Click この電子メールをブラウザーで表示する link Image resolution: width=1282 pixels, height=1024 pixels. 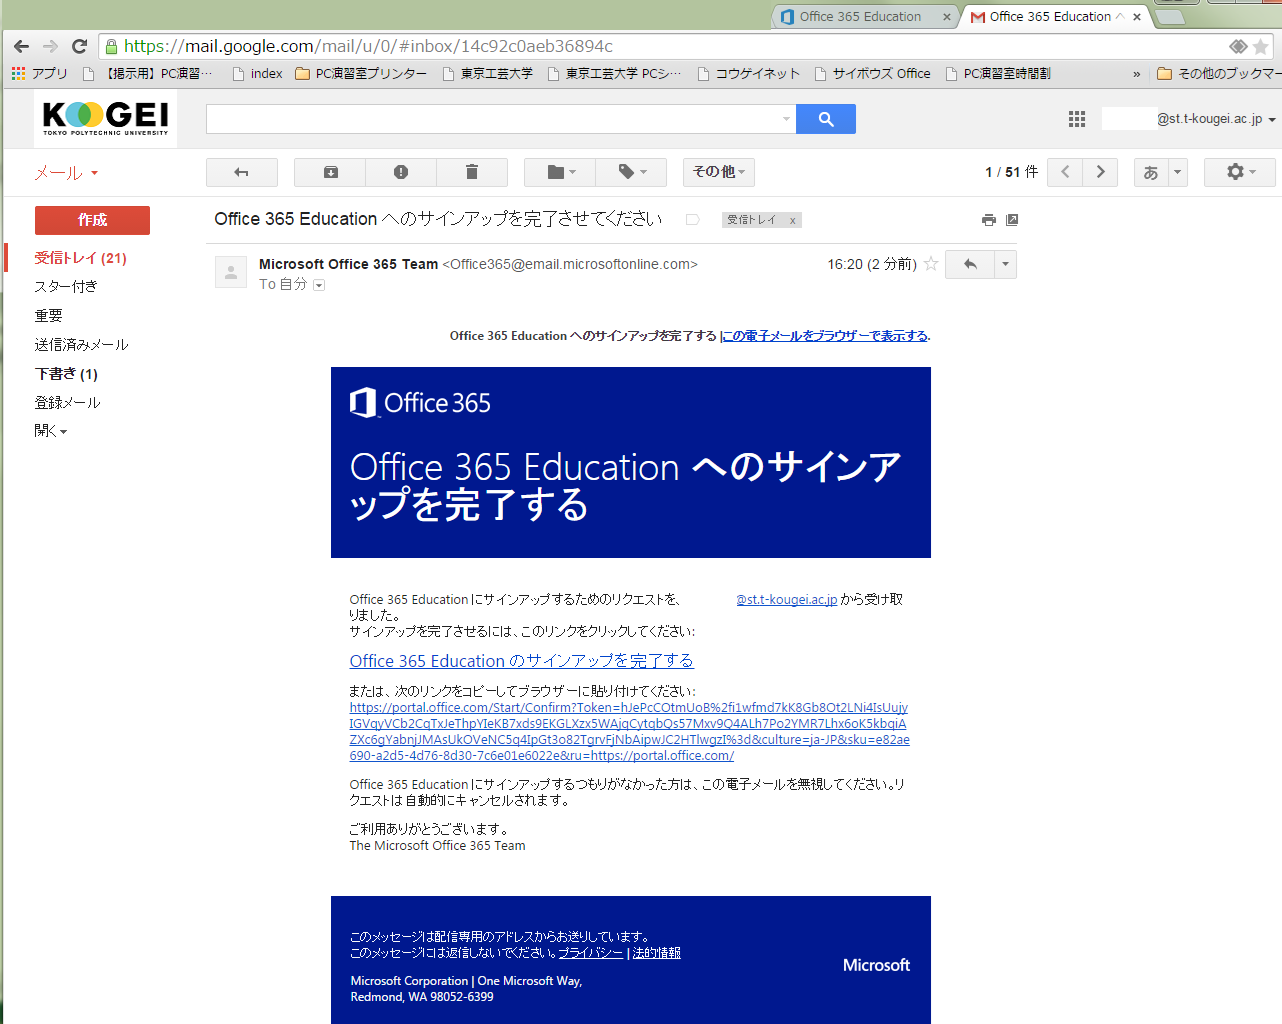[825, 336]
